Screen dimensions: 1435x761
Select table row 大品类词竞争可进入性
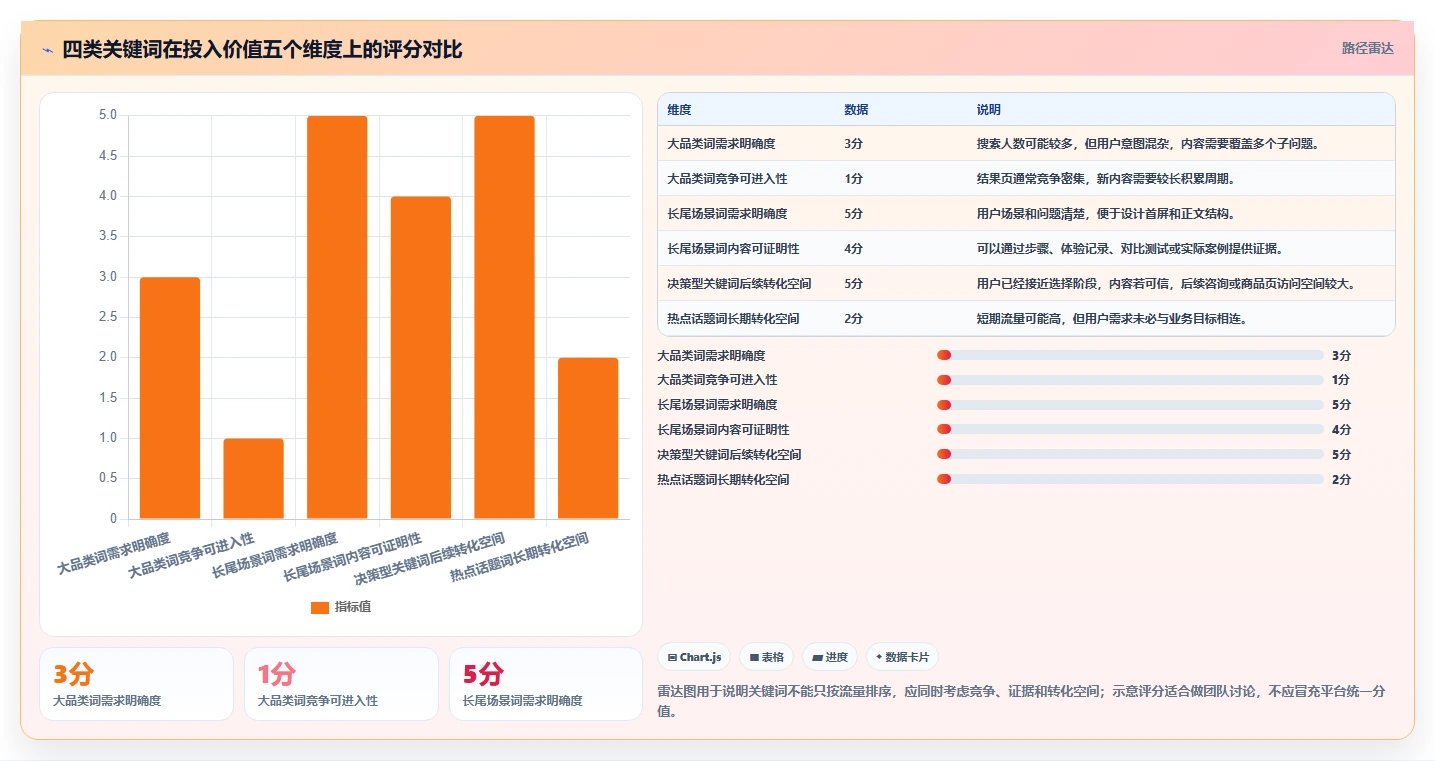coord(1026,178)
